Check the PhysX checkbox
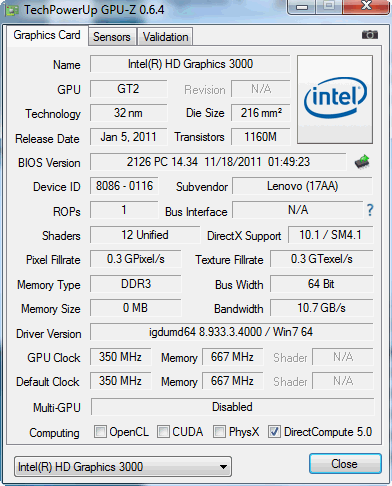The width and height of the screenshot is (392, 486). click(x=219, y=431)
